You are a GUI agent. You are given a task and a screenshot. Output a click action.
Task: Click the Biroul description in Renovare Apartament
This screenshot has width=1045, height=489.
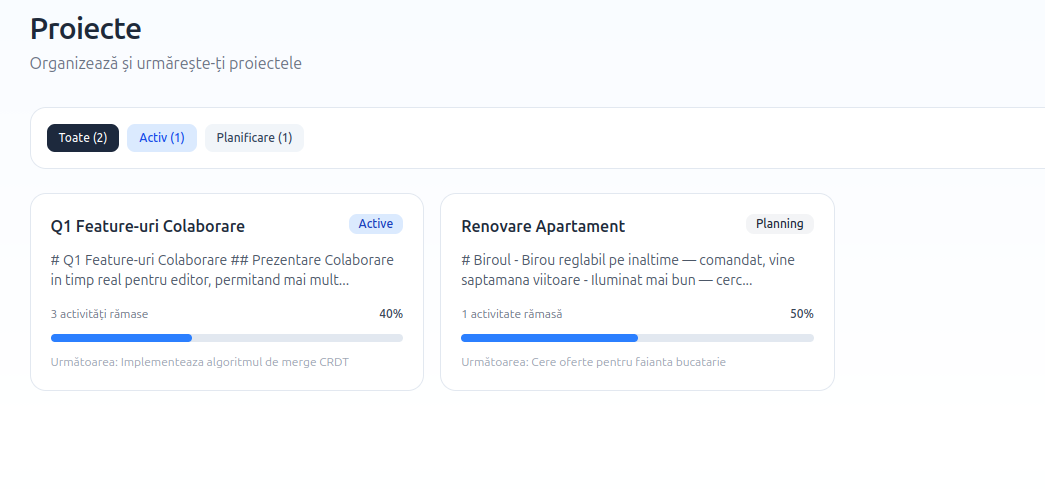[x=628, y=270]
